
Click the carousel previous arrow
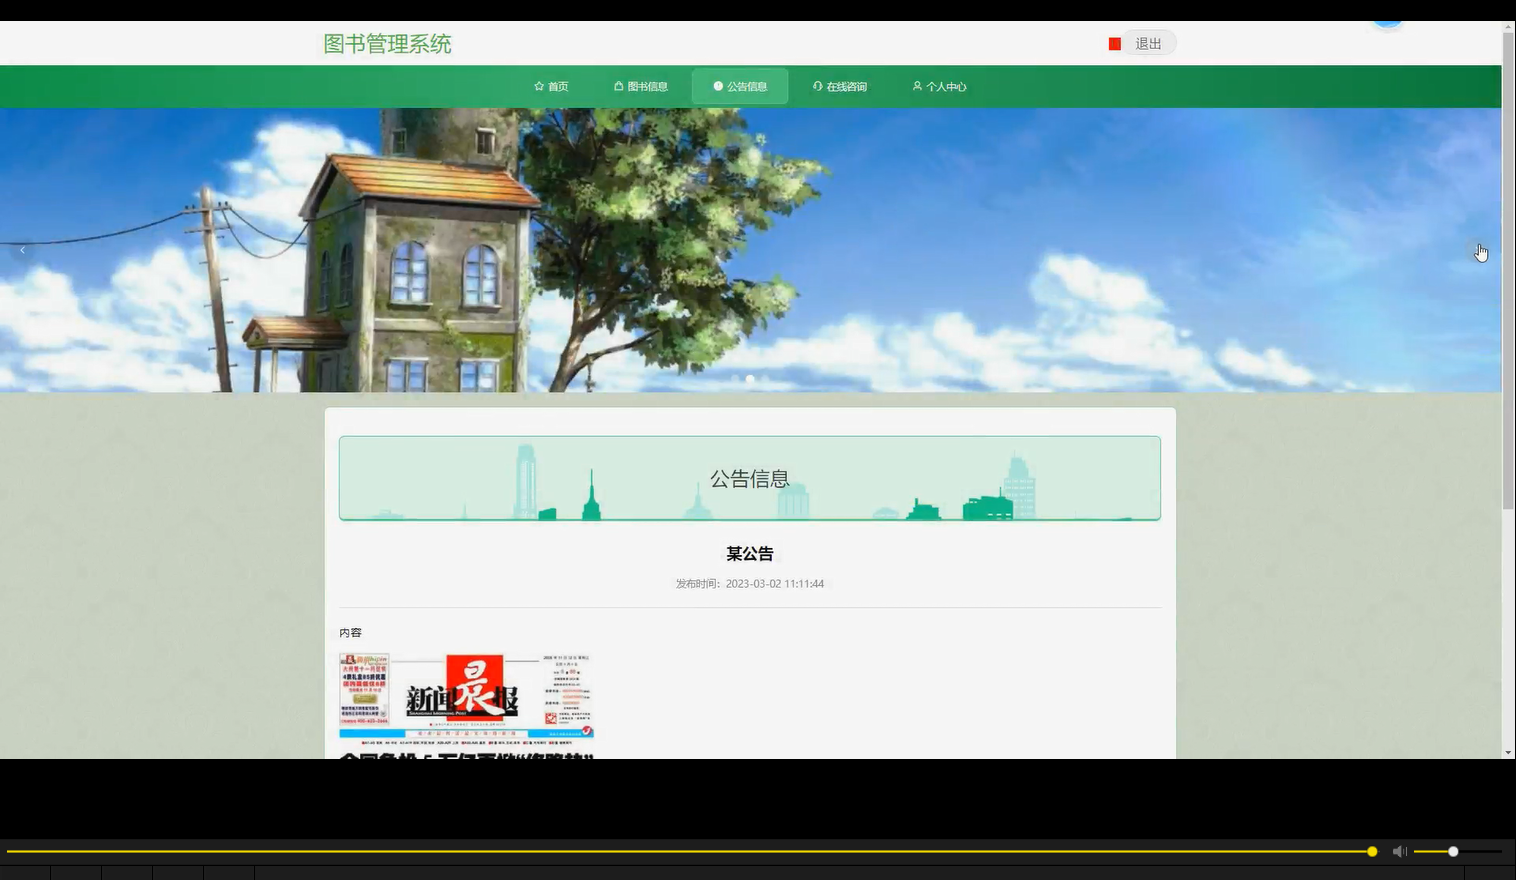(22, 249)
